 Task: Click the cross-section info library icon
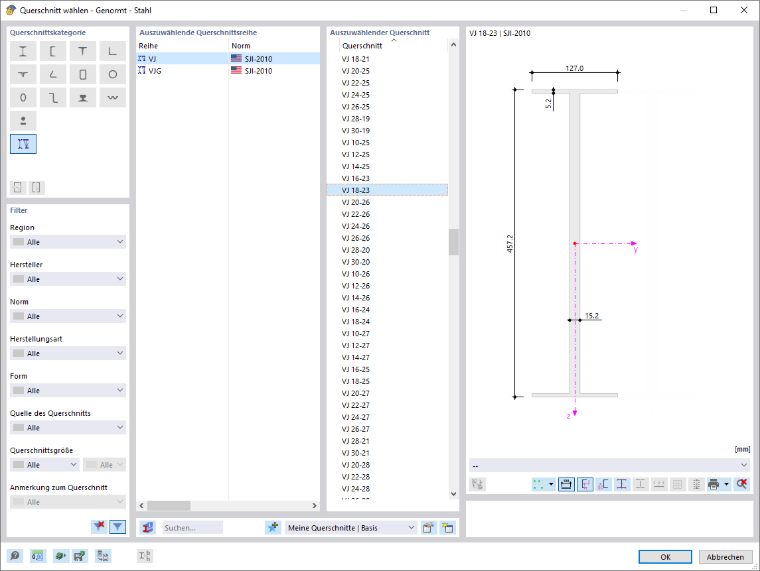tap(148, 527)
